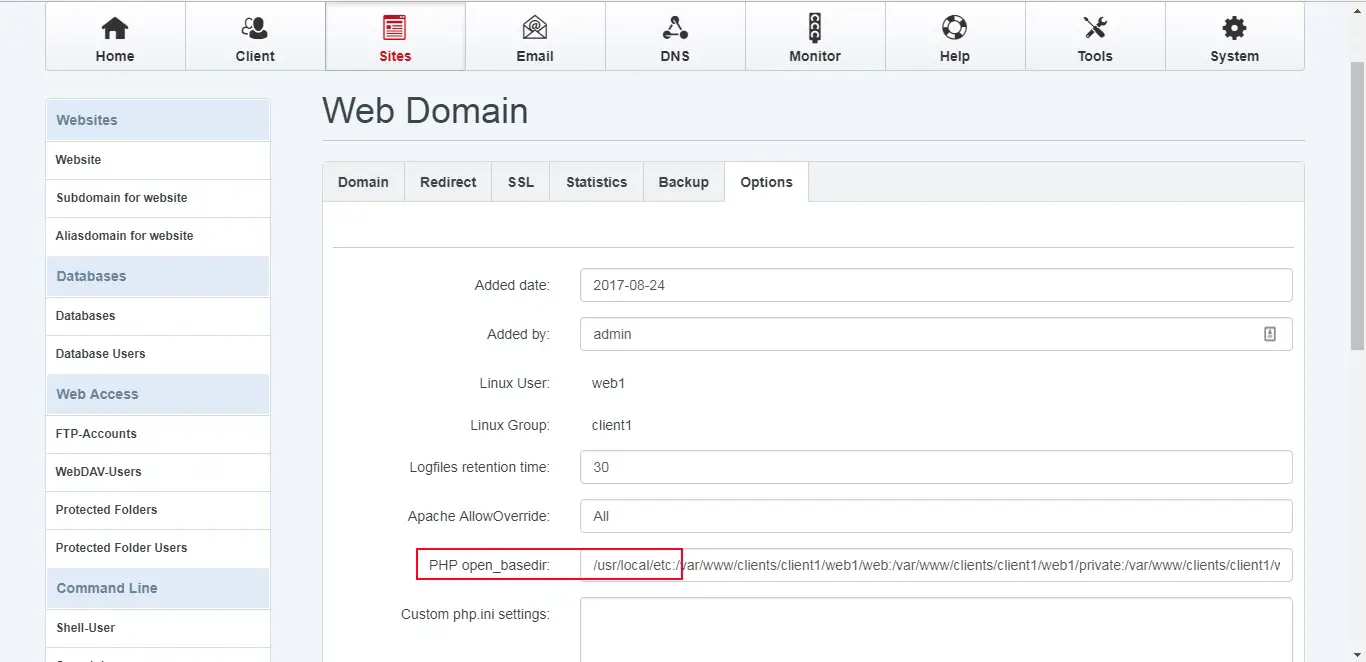The image size is (1366, 662).
Task: Click the Logfiles retention time field
Action: pyautogui.click(x=935, y=467)
